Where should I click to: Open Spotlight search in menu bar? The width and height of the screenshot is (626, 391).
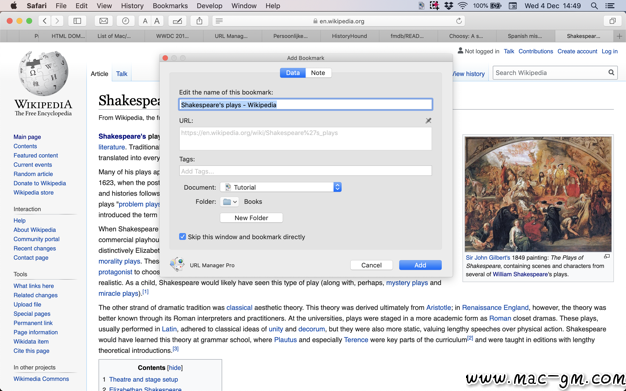(594, 6)
